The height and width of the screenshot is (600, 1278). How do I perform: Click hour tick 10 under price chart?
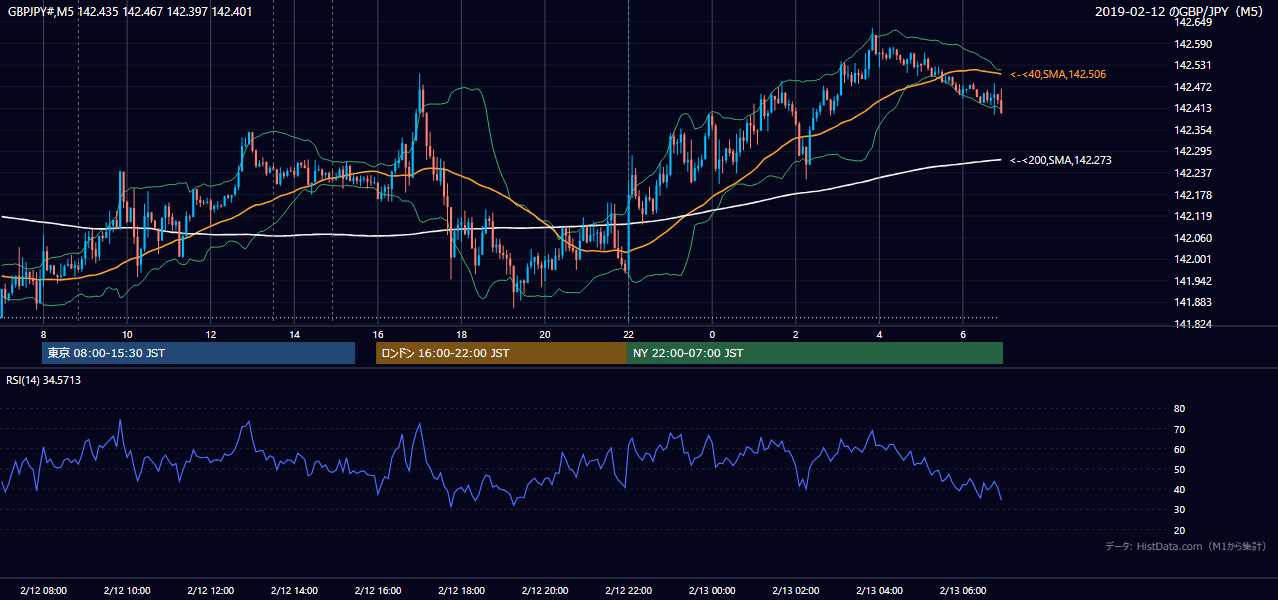127,333
